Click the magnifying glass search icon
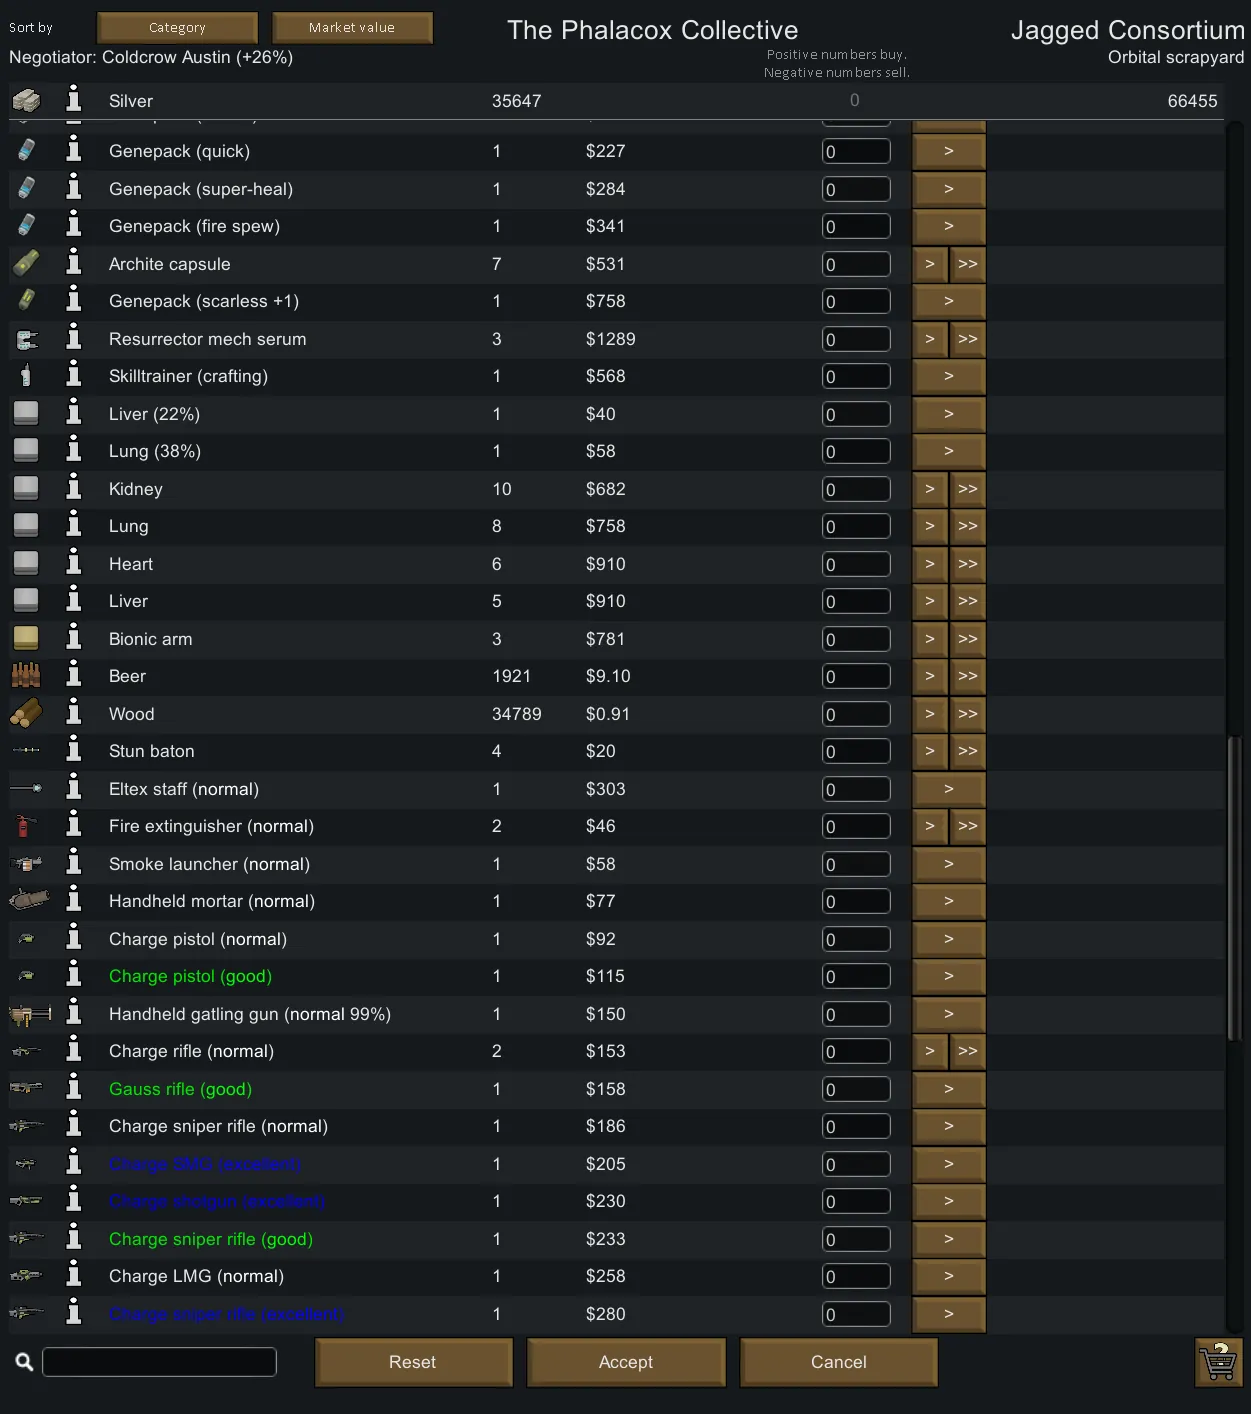Screen dimensions: 1251x1414 (x=25, y=1362)
